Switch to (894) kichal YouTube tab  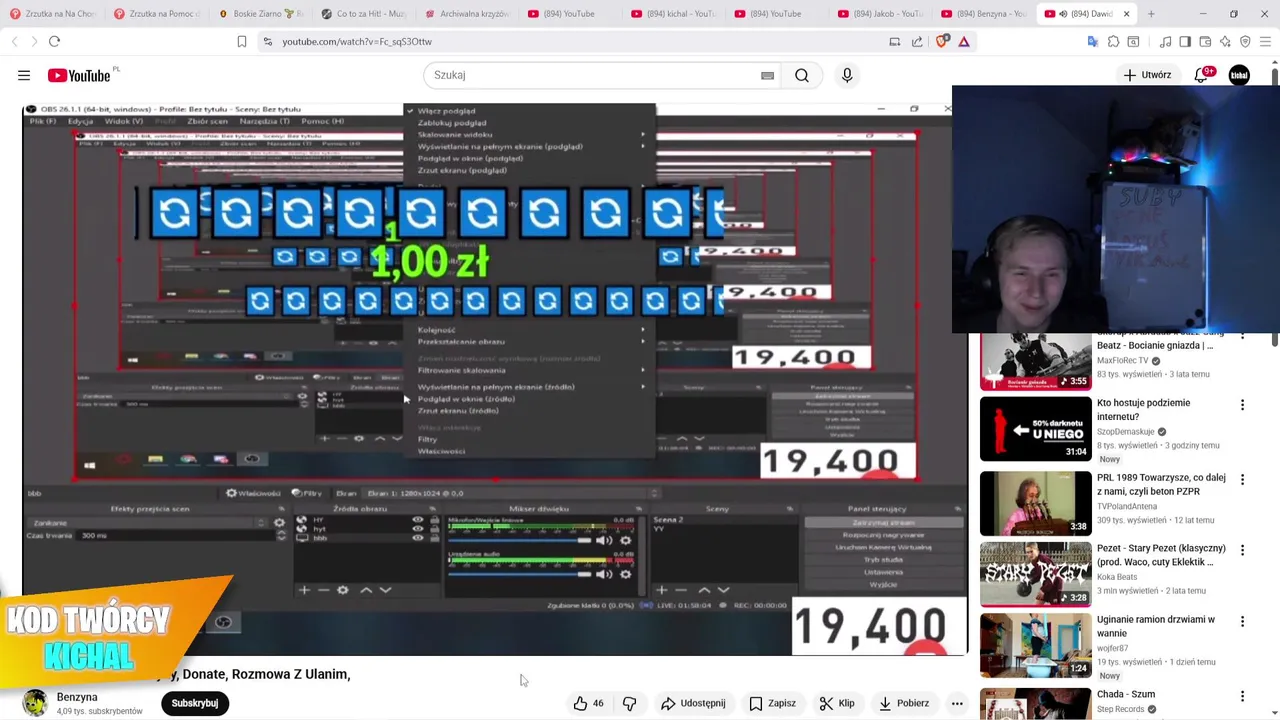675,14
